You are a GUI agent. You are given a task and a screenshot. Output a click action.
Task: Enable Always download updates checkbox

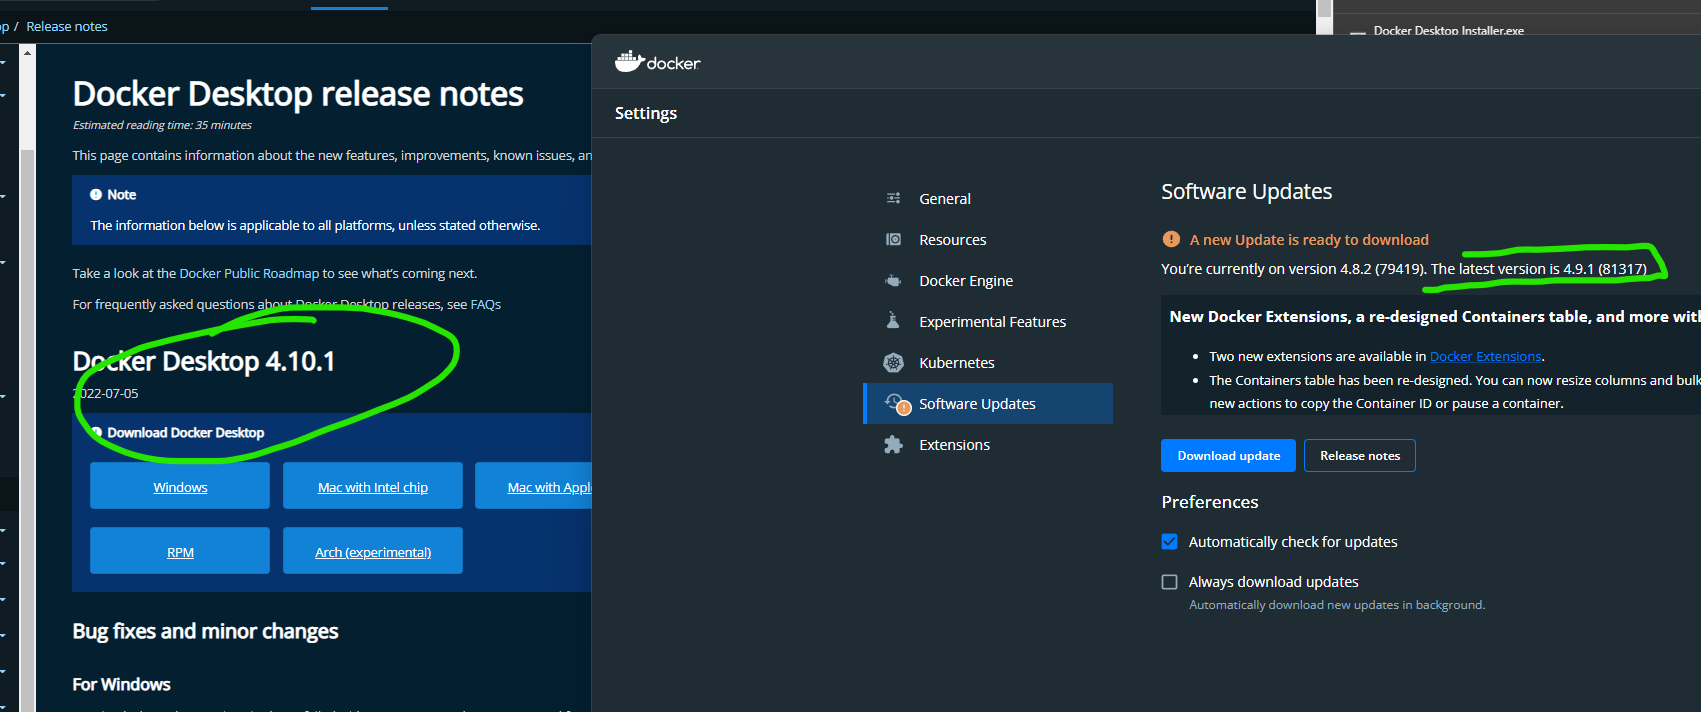(1169, 582)
